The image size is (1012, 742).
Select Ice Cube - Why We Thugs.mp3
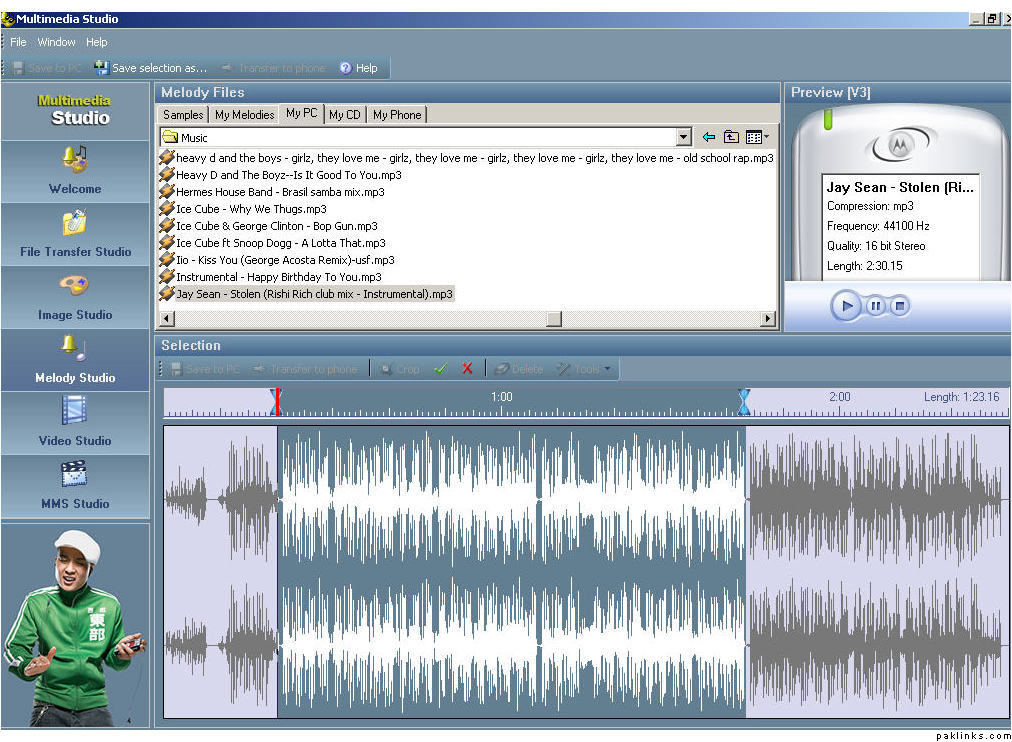pos(250,209)
